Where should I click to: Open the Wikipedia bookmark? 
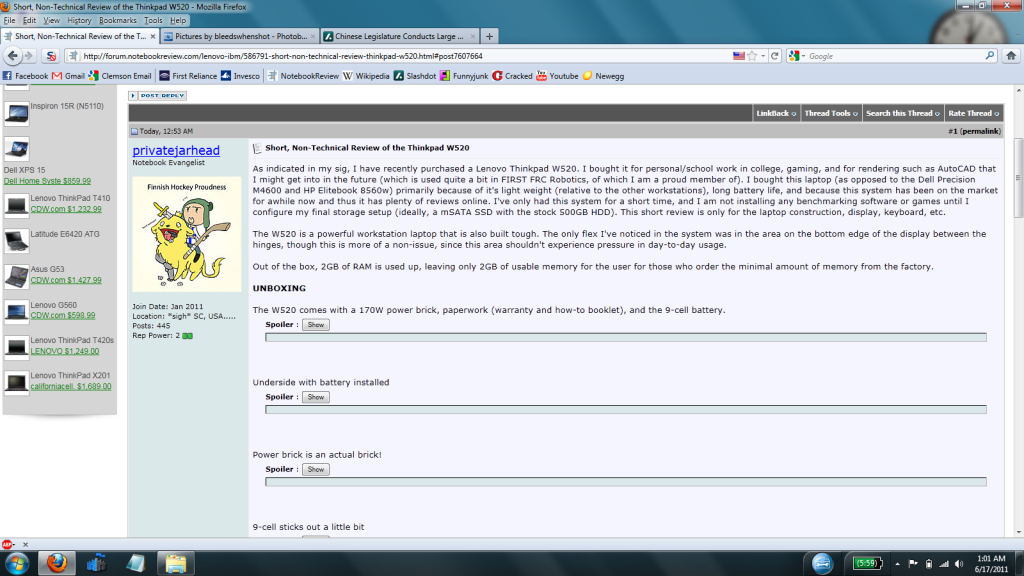tap(366, 76)
